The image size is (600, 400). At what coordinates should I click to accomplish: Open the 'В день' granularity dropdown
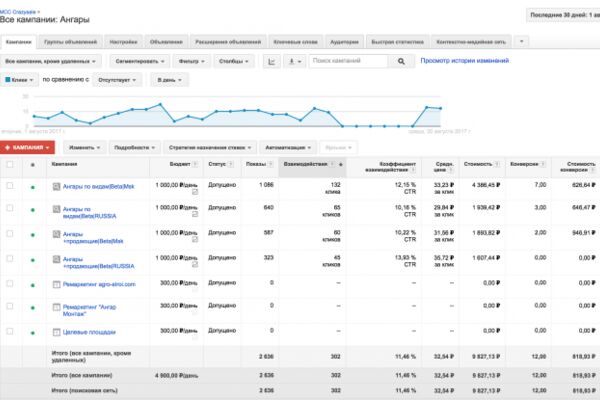click(x=170, y=80)
